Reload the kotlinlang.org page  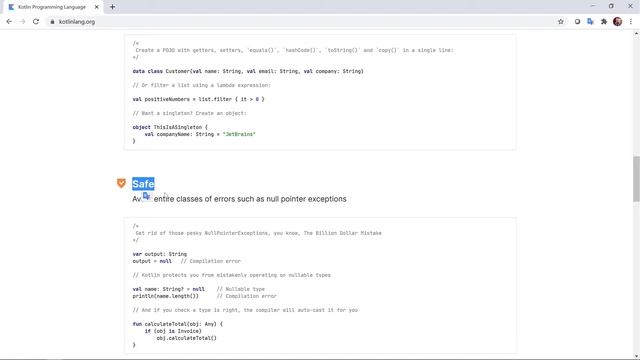[36, 22]
